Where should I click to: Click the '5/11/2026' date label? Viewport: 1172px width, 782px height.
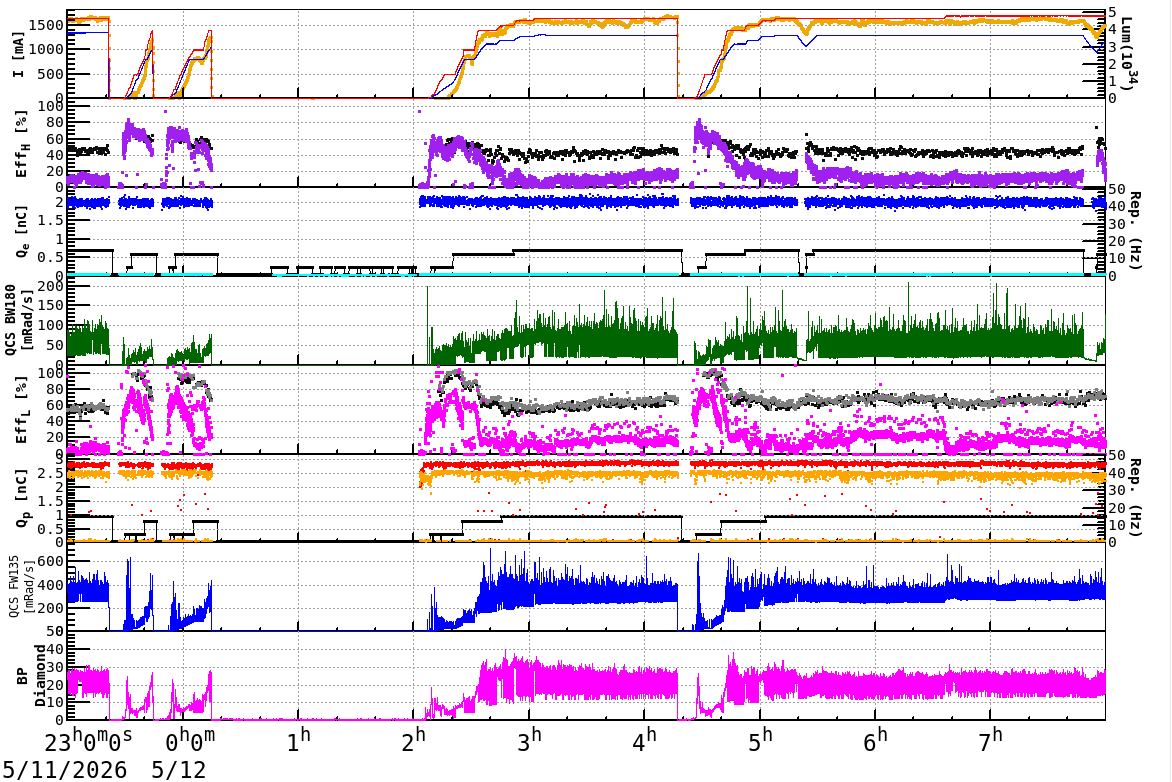[x=64, y=770]
